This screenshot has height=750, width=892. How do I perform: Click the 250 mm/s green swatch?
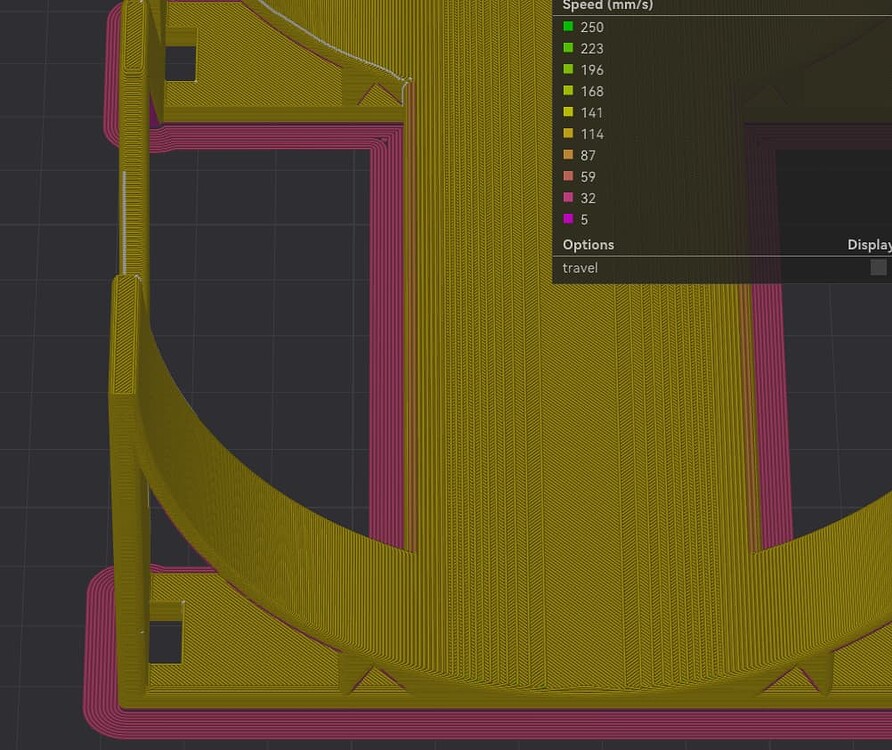click(568, 26)
